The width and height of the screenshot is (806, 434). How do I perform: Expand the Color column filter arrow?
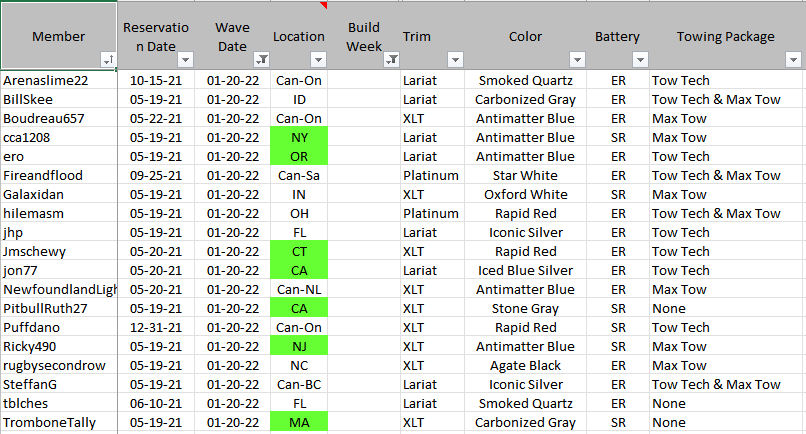[x=578, y=60]
